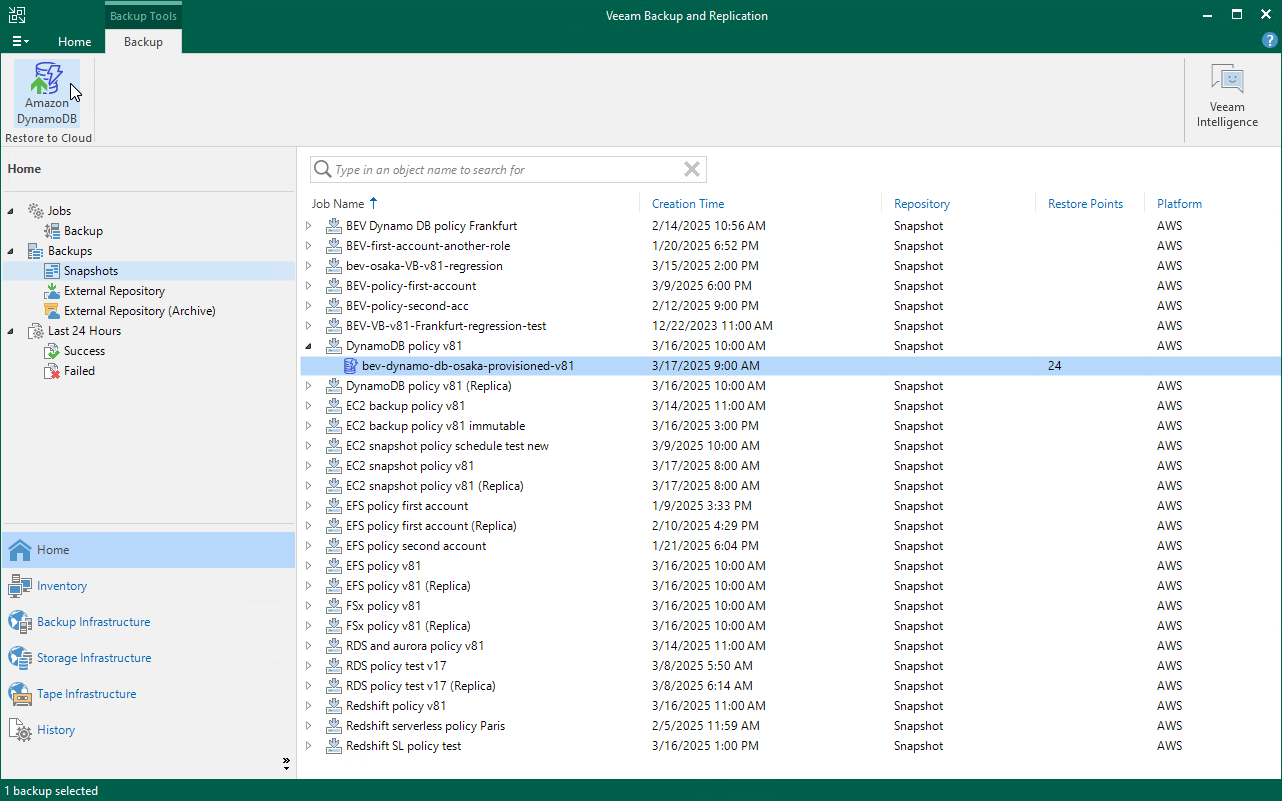Image resolution: width=1282 pixels, height=801 pixels.
Task: Select the Backups tree node
Action: point(69,251)
